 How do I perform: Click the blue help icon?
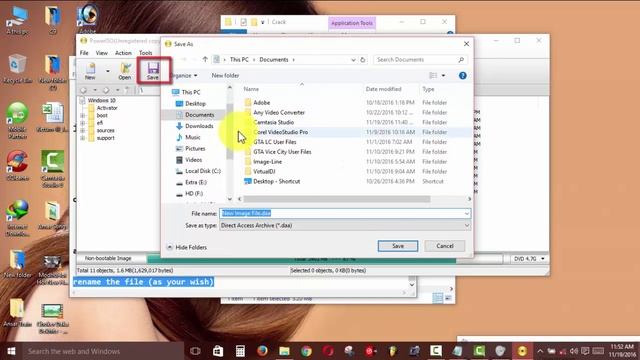coord(462,76)
